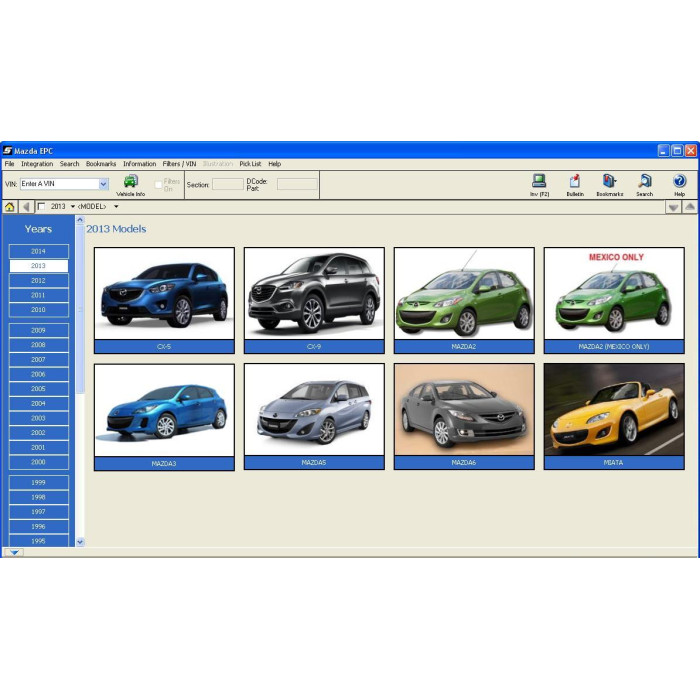Open the Vehicle Info tool
Viewport: 700px width, 700px height.
pos(131,185)
